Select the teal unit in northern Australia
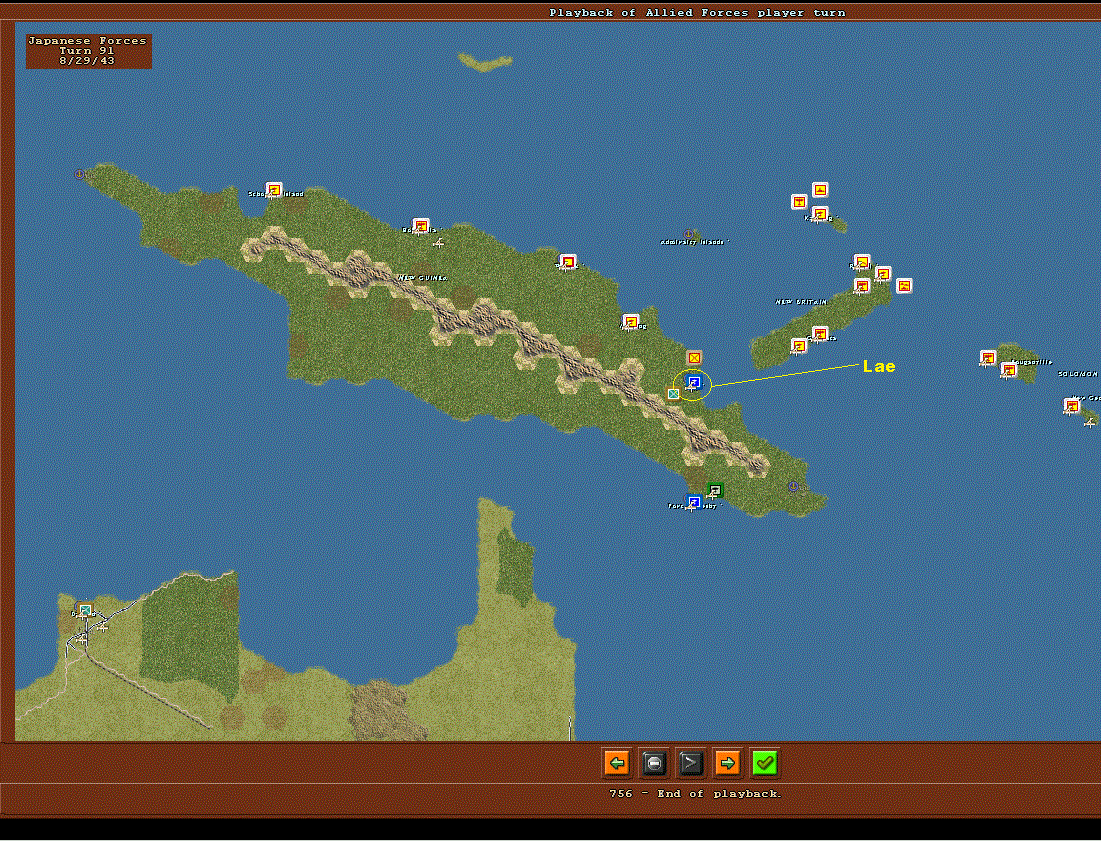 85,611
